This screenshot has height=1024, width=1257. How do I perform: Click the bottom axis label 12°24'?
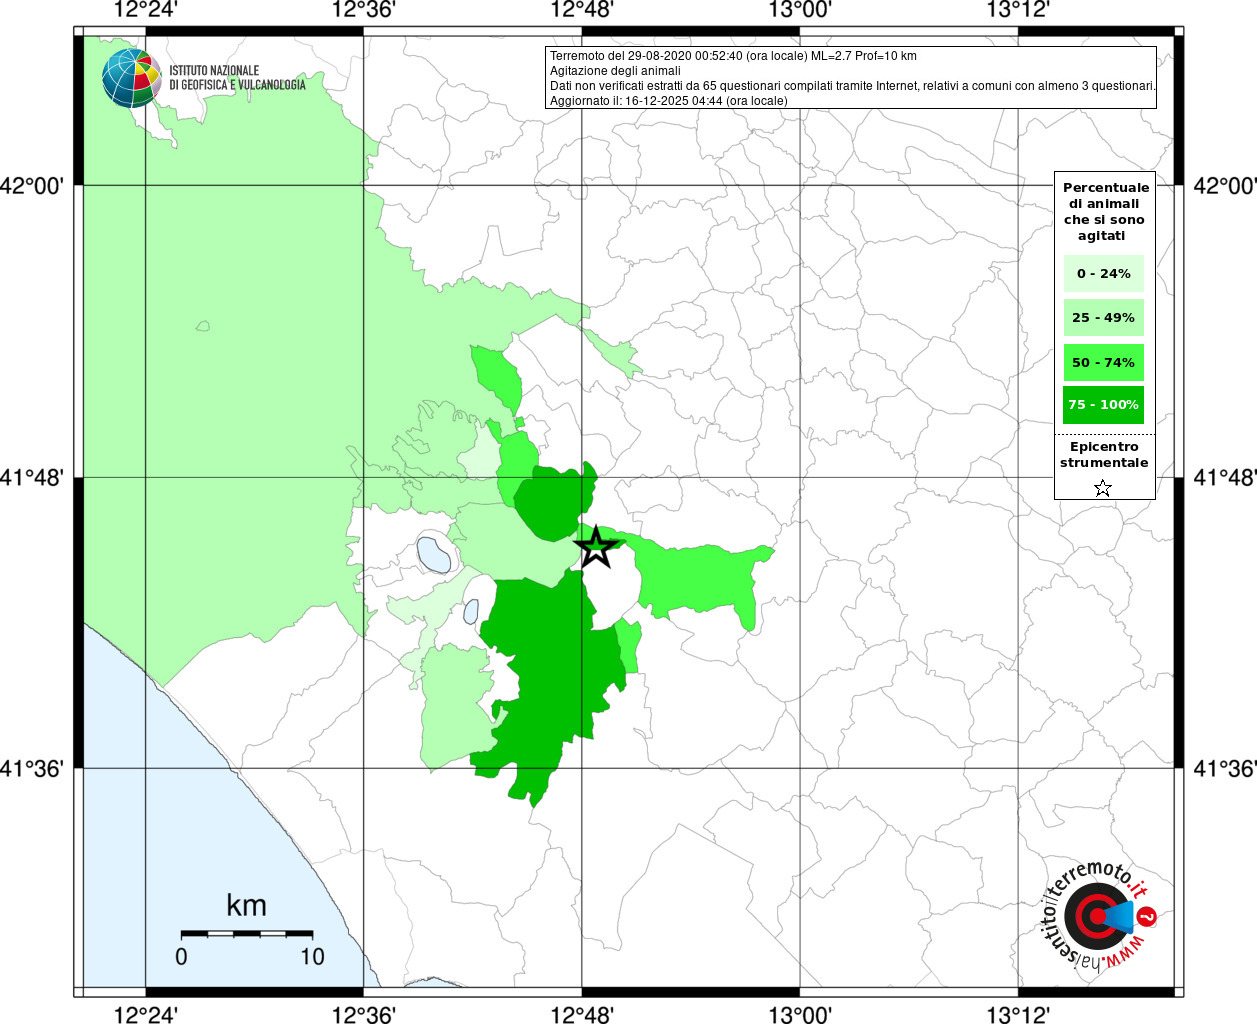pos(146,1014)
